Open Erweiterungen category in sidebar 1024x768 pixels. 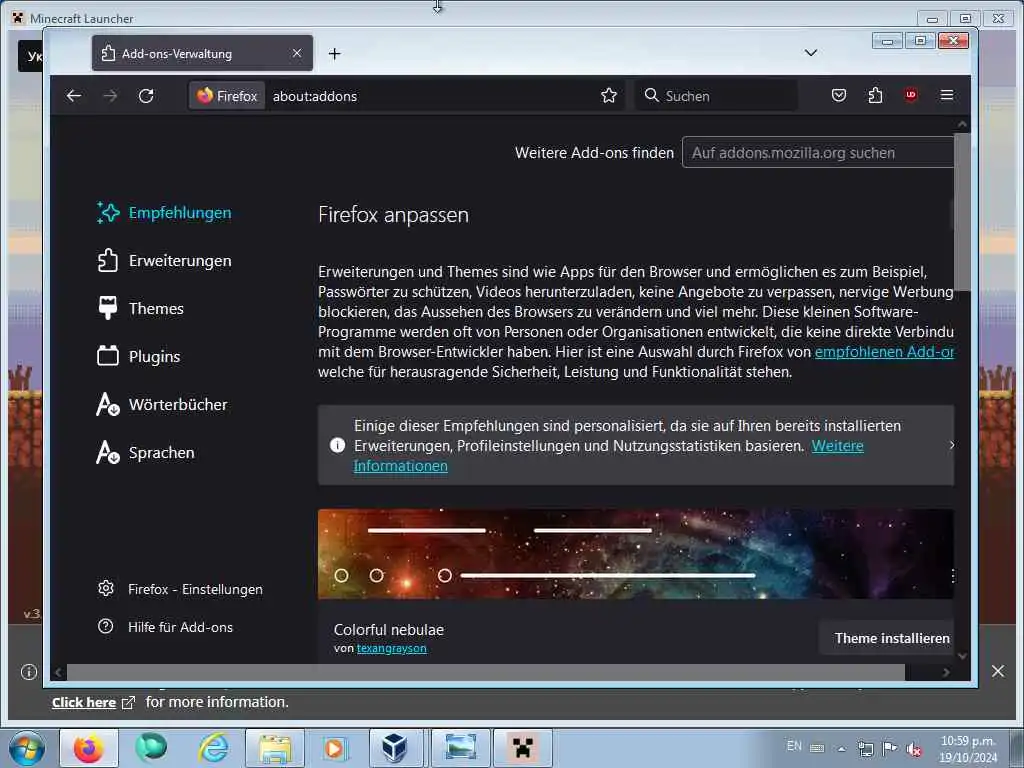164,261
